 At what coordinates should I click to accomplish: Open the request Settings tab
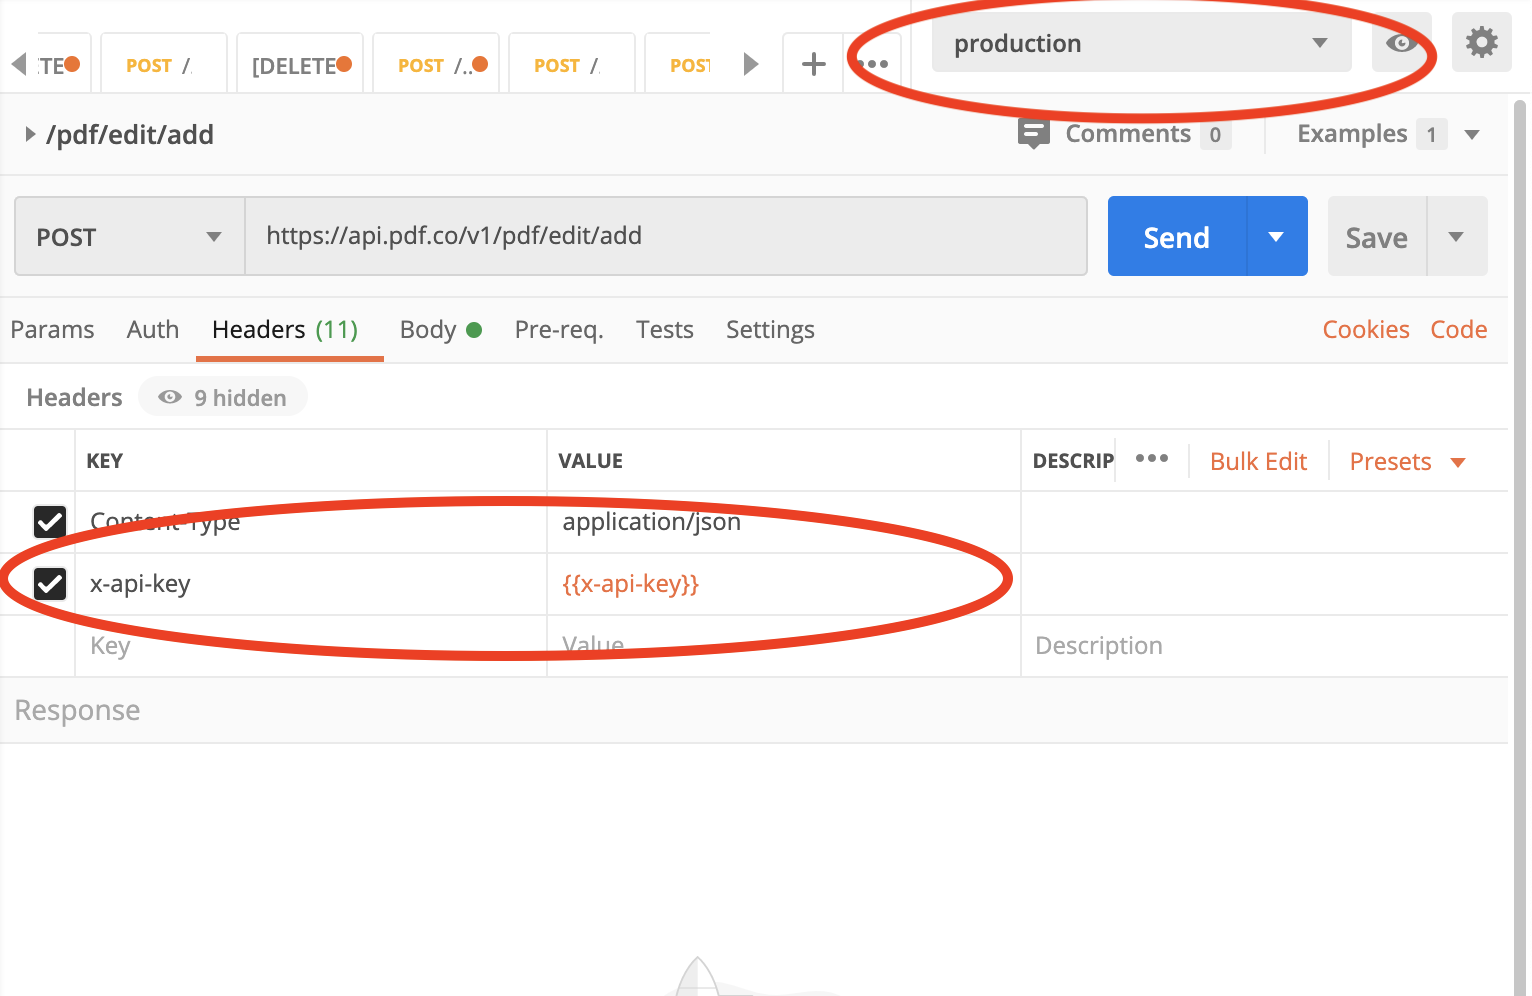[x=770, y=330]
